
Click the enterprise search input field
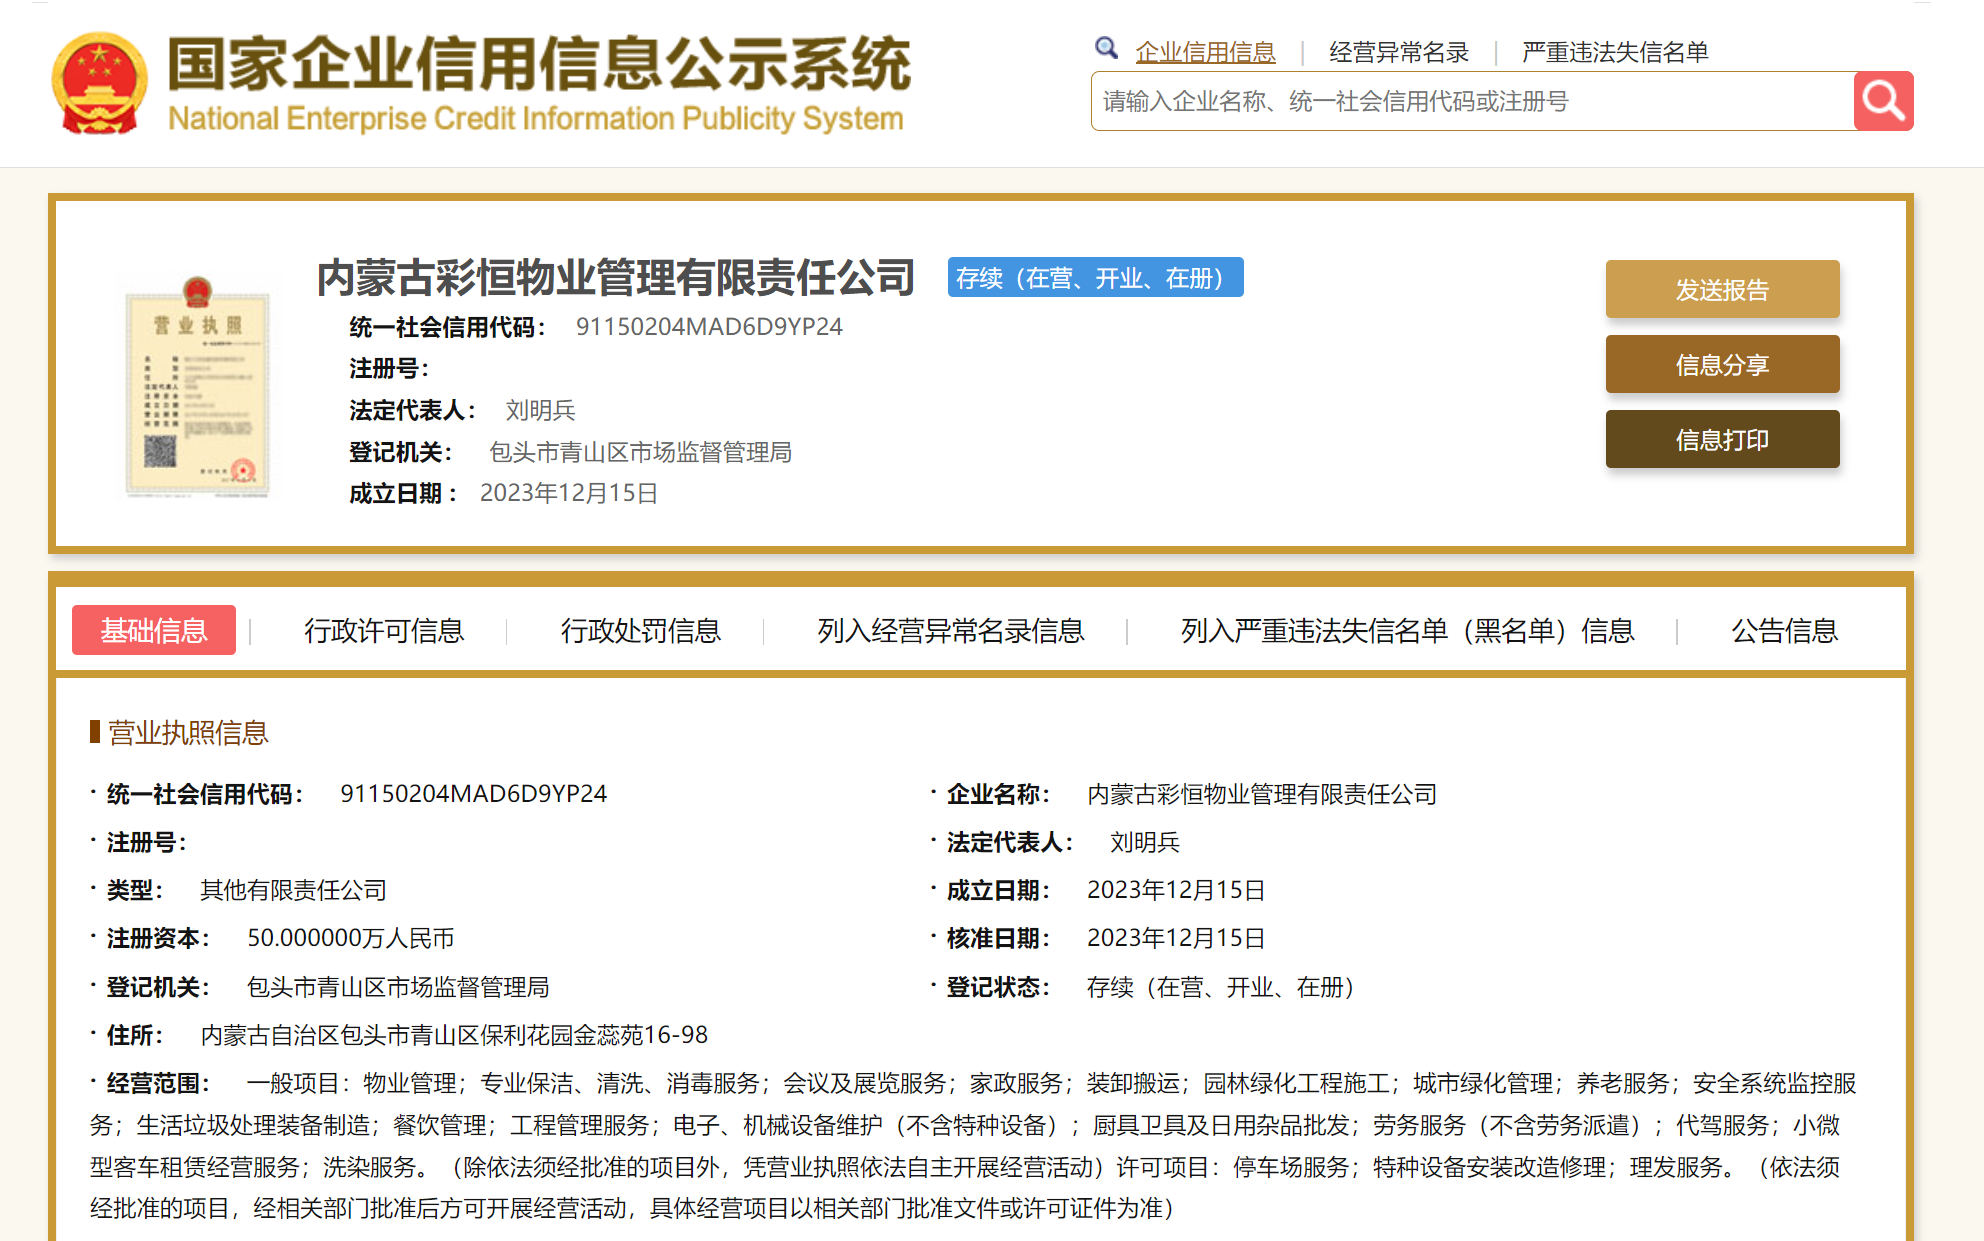tap(1471, 101)
